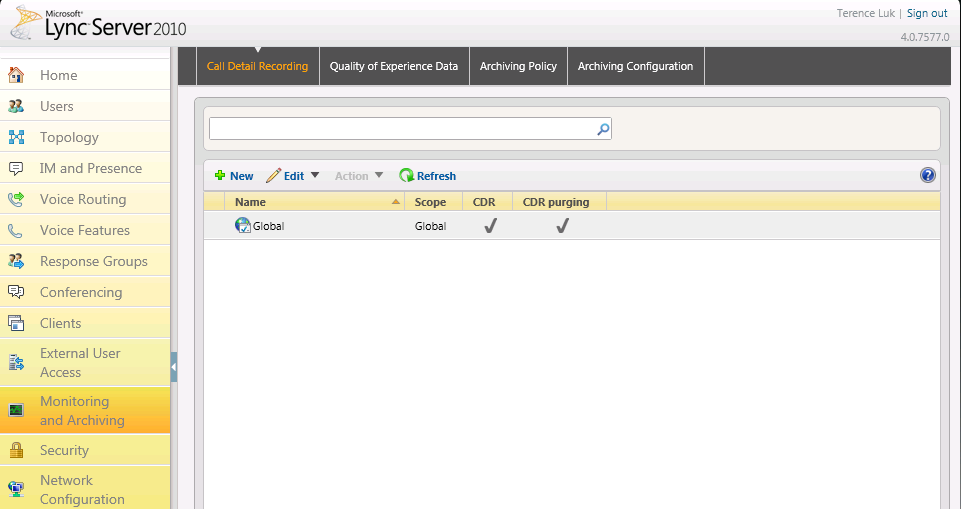Screen dimensions: 961x509
Task: Open Voice Routing section
Action: (85, 199)
